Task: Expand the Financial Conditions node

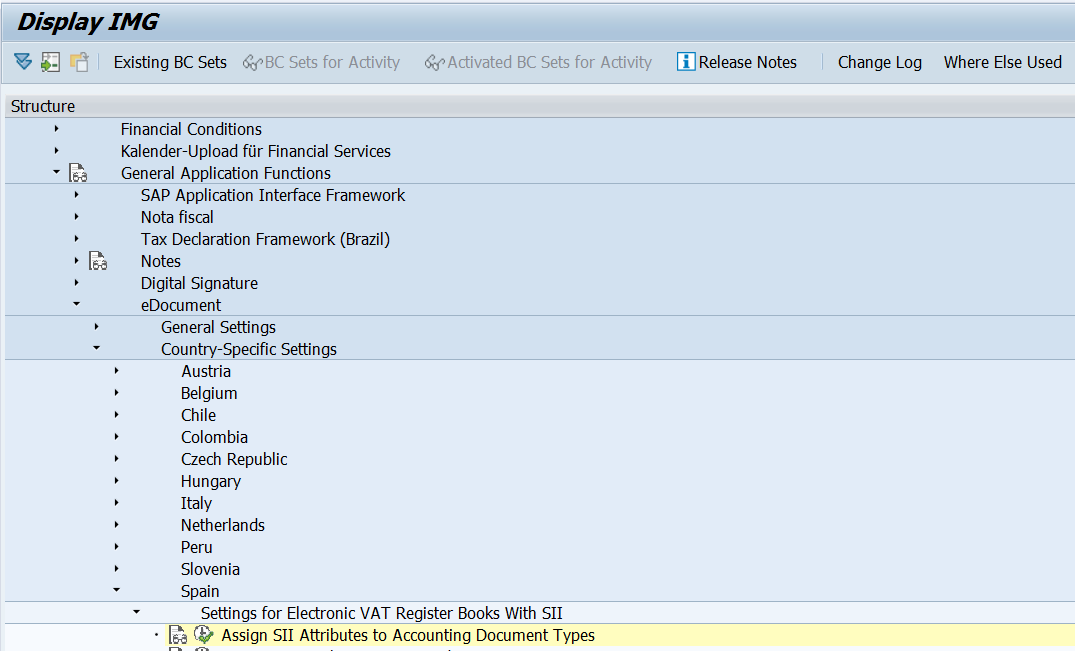Action: [x=56, y=129]
